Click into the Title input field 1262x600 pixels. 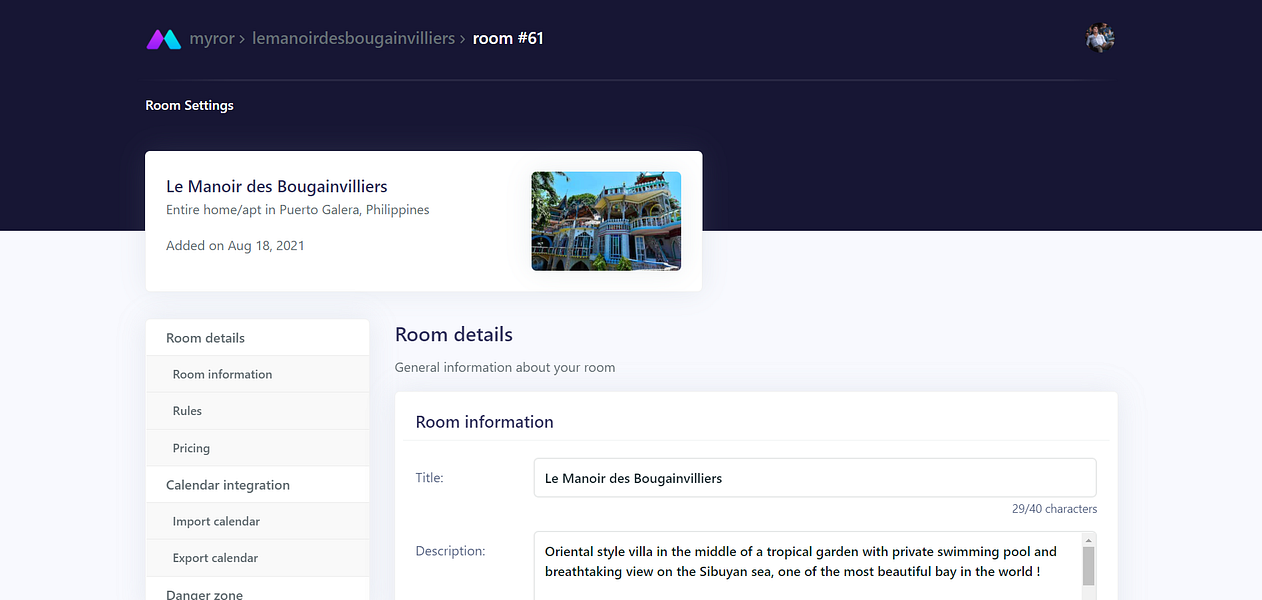pos(815,478)
